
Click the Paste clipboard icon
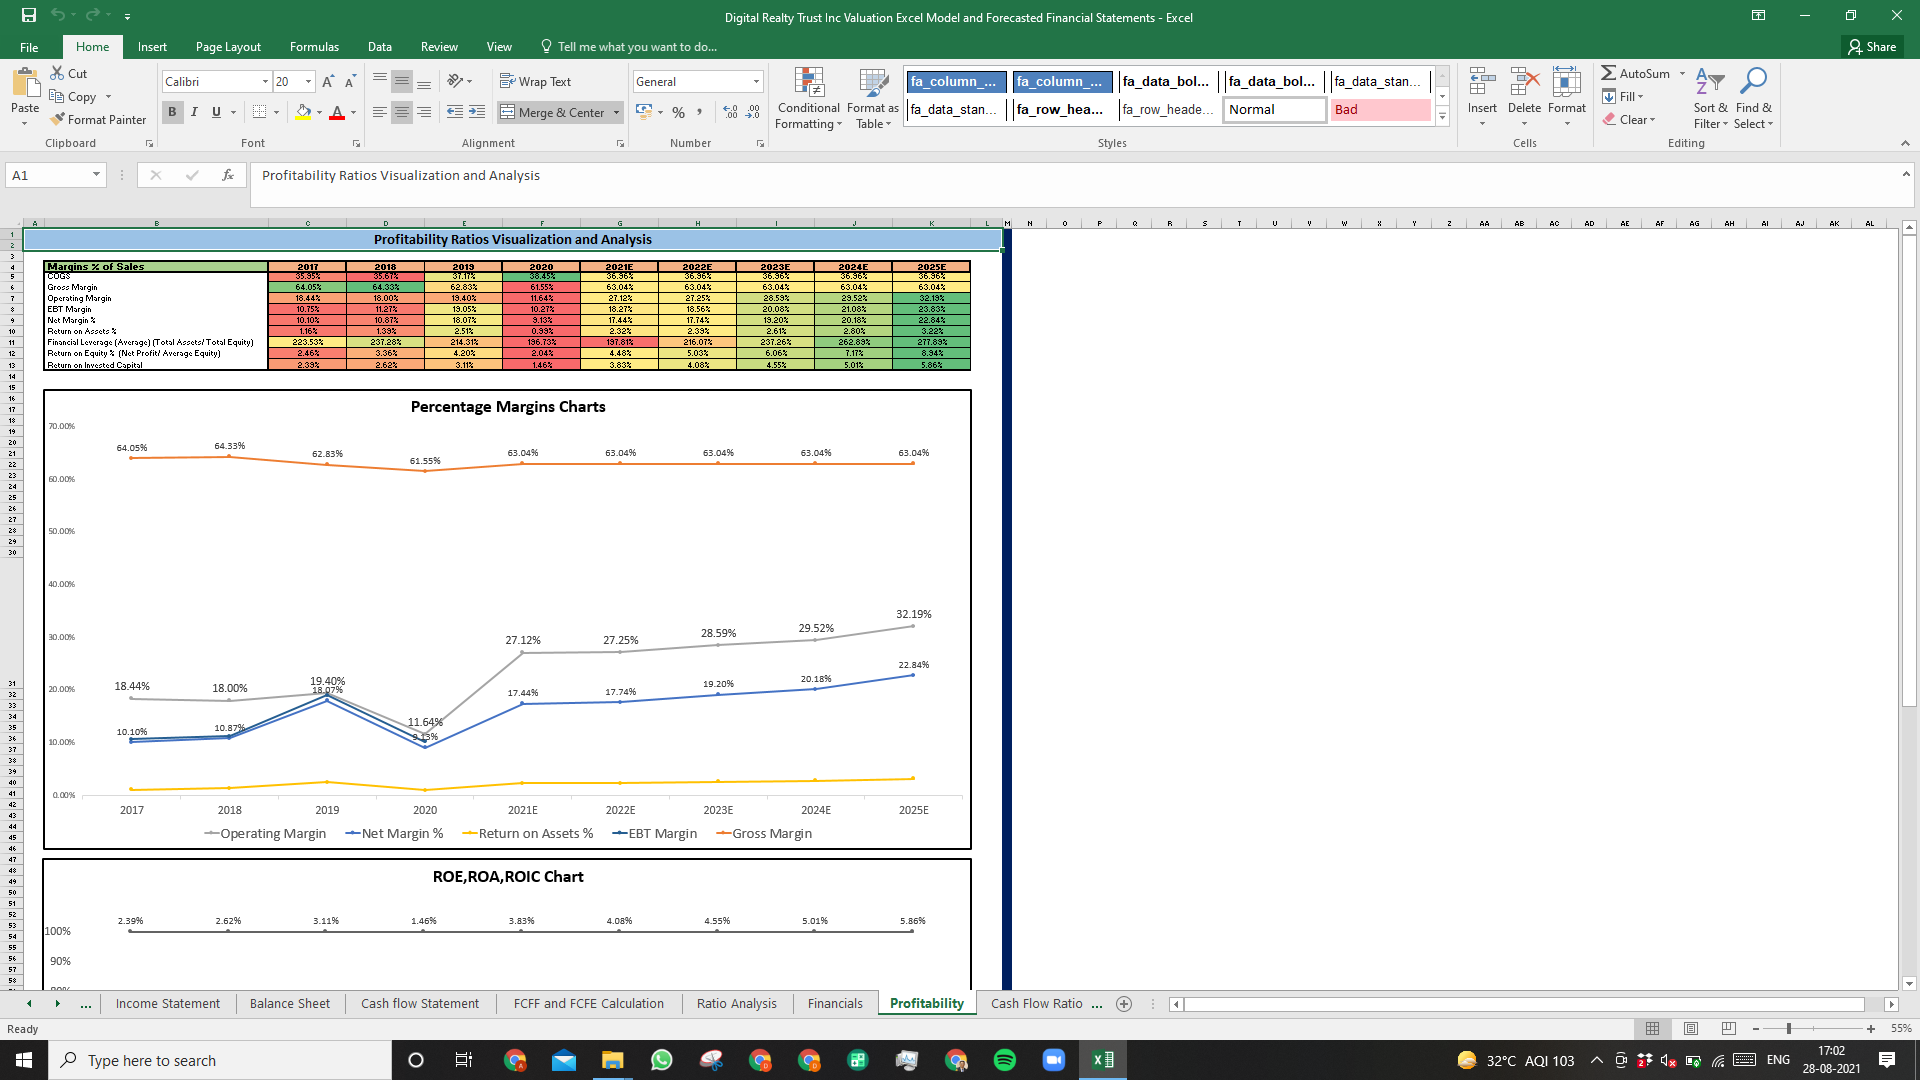[25, 83]
